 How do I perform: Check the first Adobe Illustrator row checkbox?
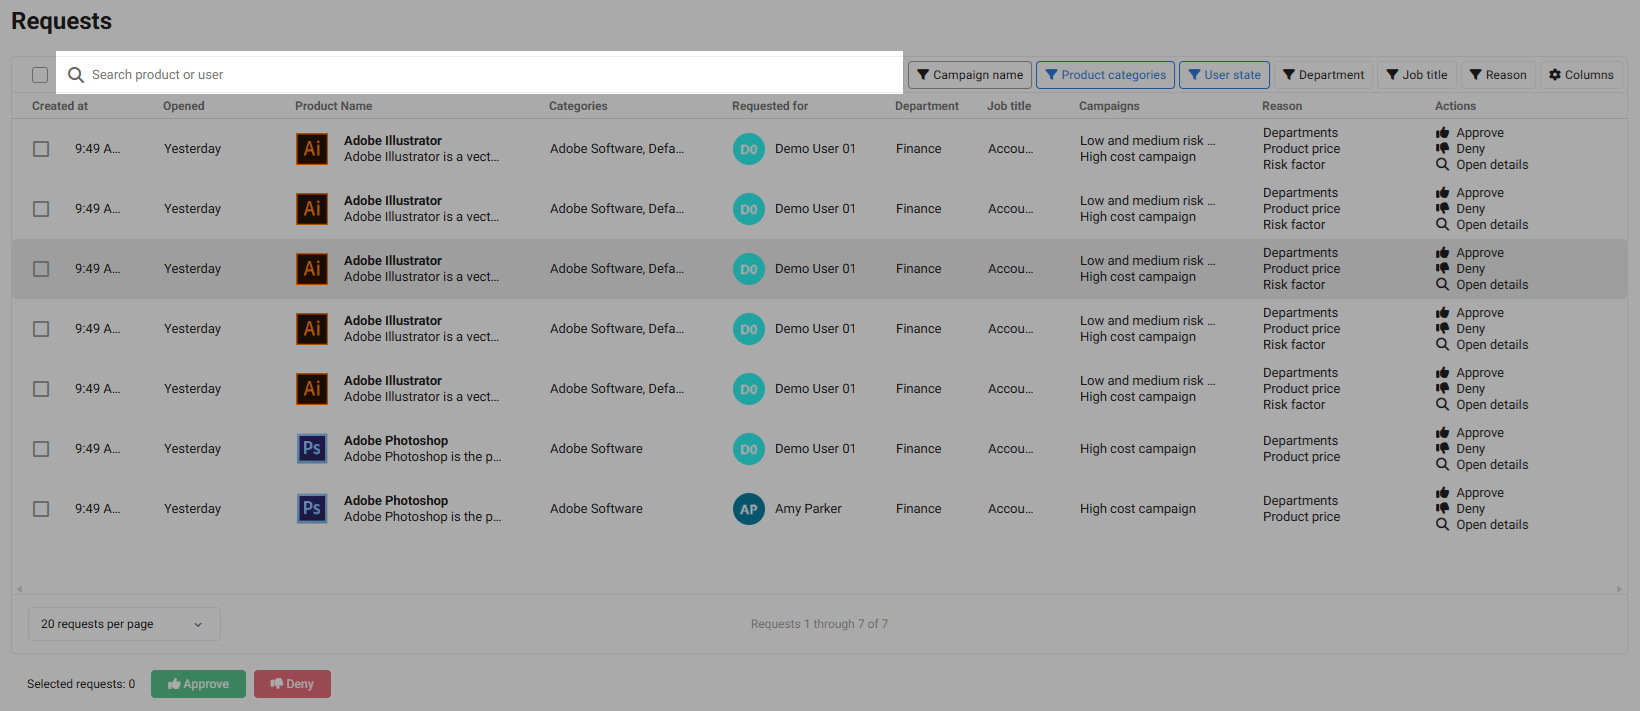point(41,149)
